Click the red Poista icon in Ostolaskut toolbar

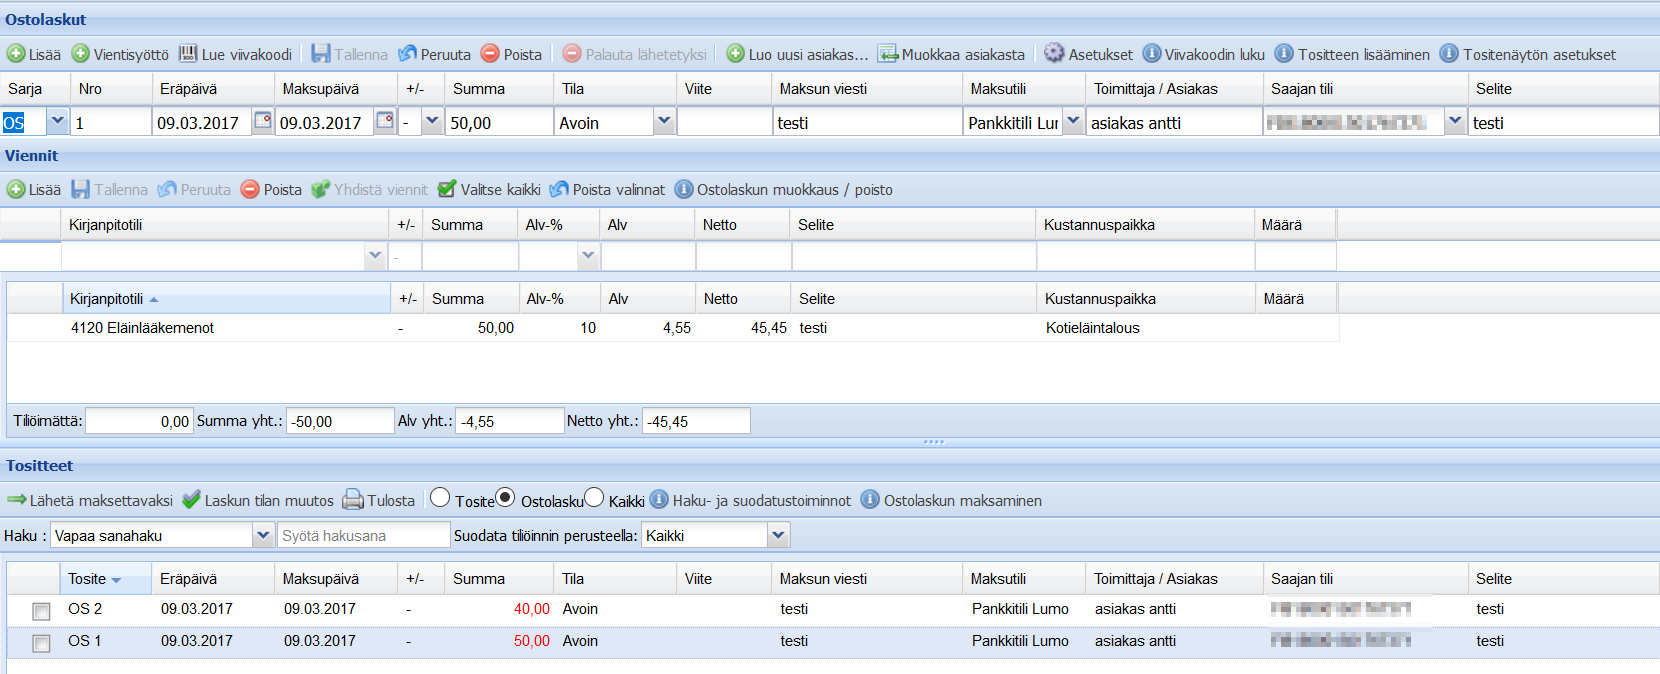coord(490,54)
